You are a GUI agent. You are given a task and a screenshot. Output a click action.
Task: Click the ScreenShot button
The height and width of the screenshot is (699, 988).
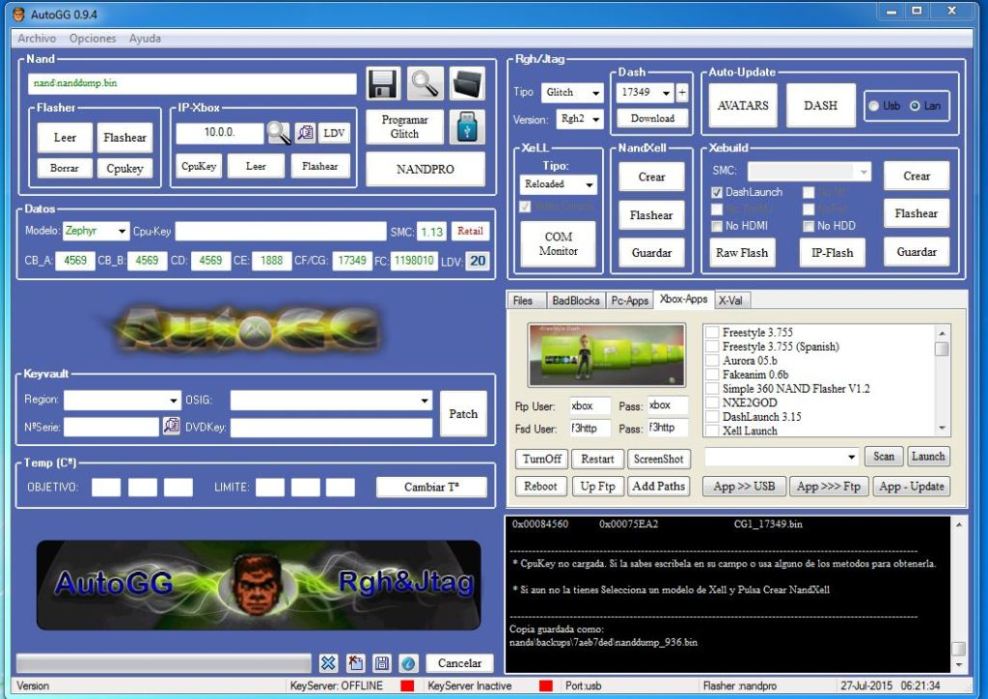tap(658, 459)
